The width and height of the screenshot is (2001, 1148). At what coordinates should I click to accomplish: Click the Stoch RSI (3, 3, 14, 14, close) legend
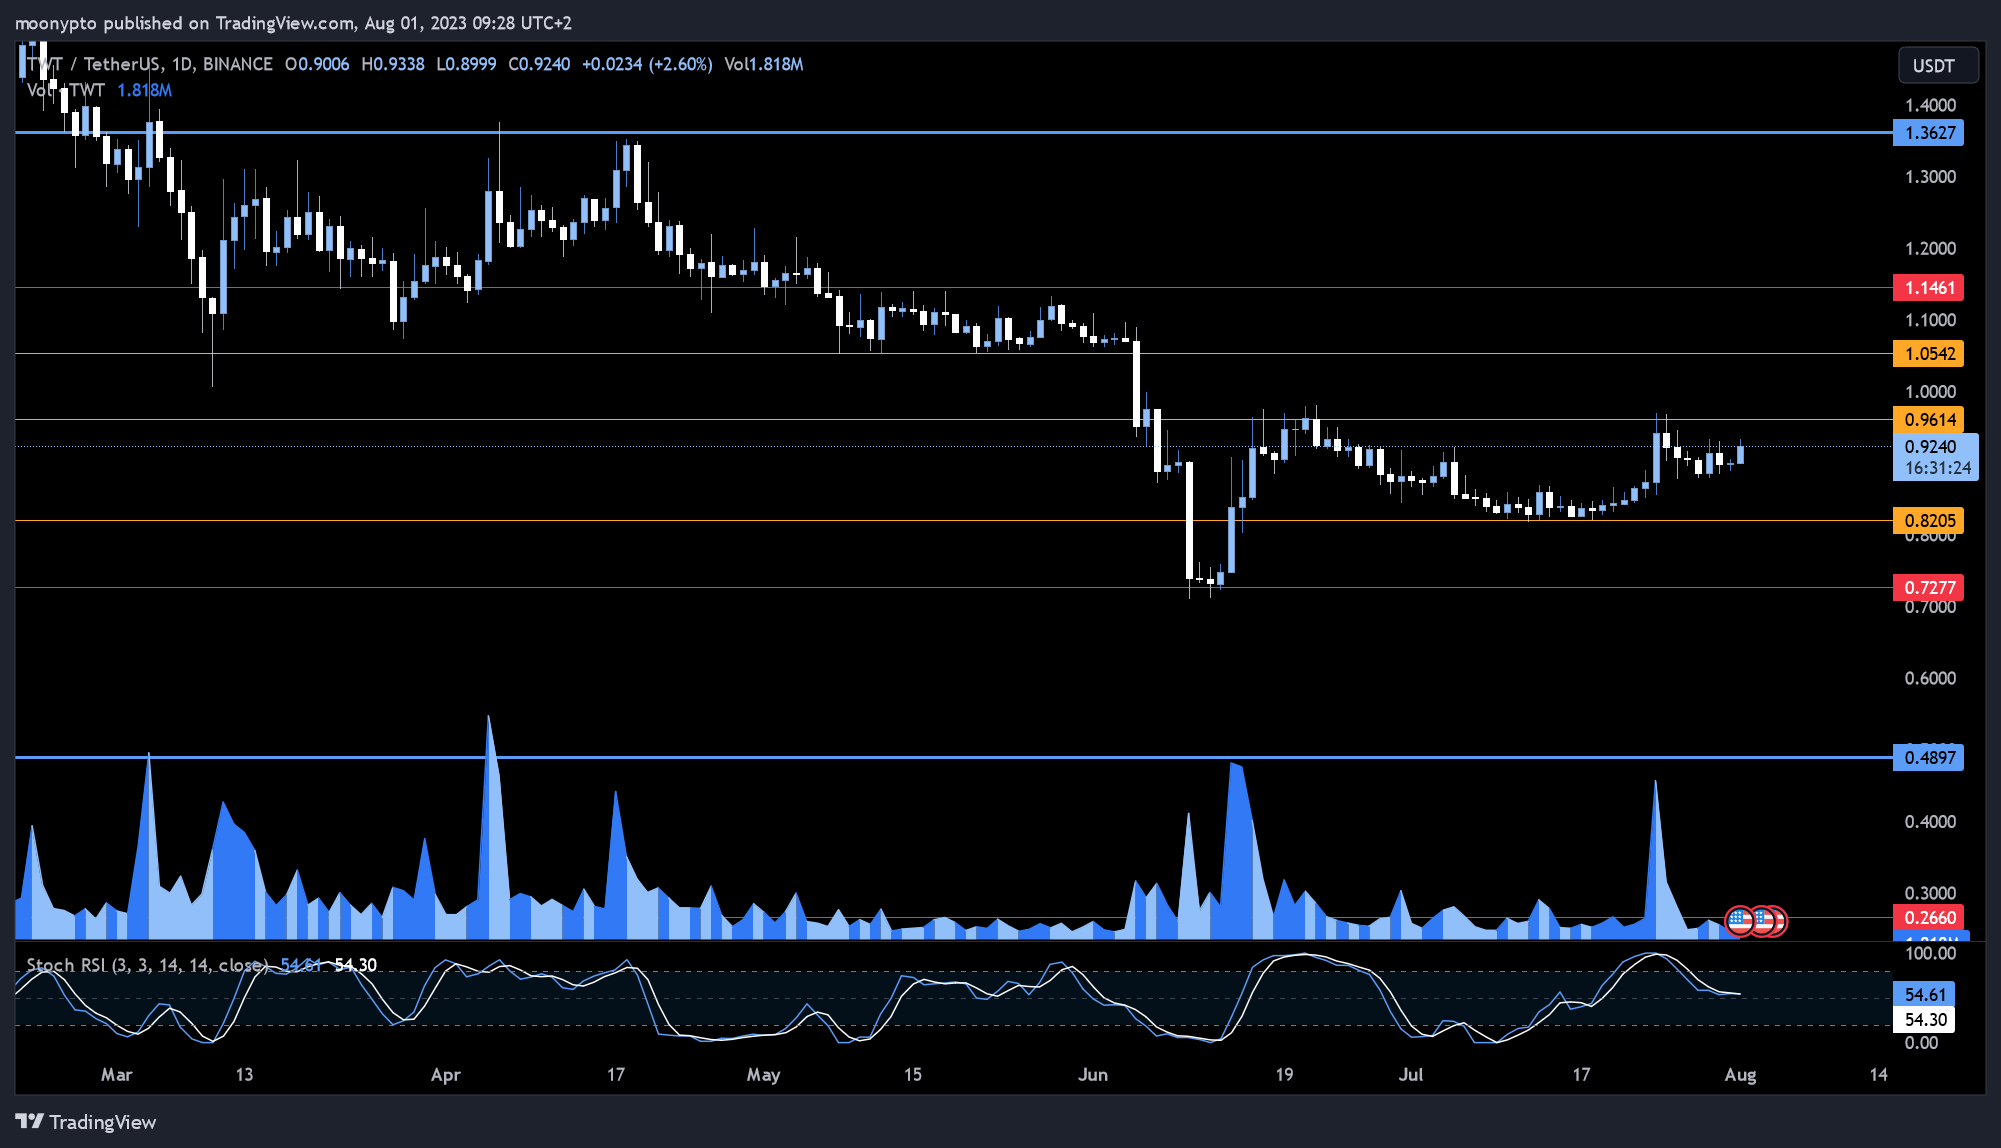pyautogui.click(x=148, y=965)
